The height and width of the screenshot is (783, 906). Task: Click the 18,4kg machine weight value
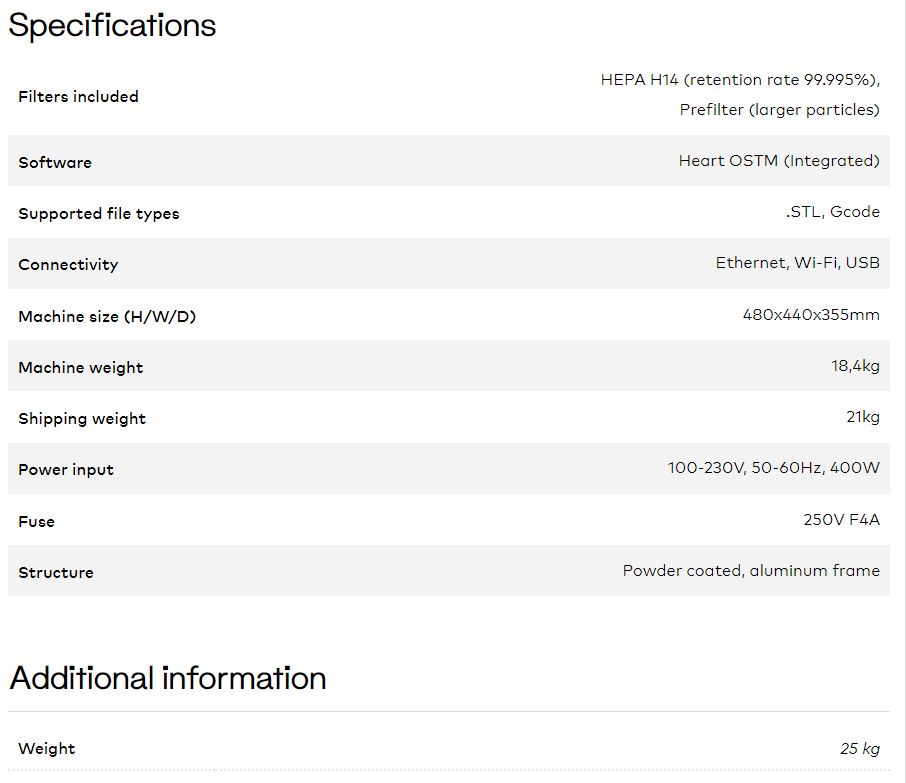point(855,366)
